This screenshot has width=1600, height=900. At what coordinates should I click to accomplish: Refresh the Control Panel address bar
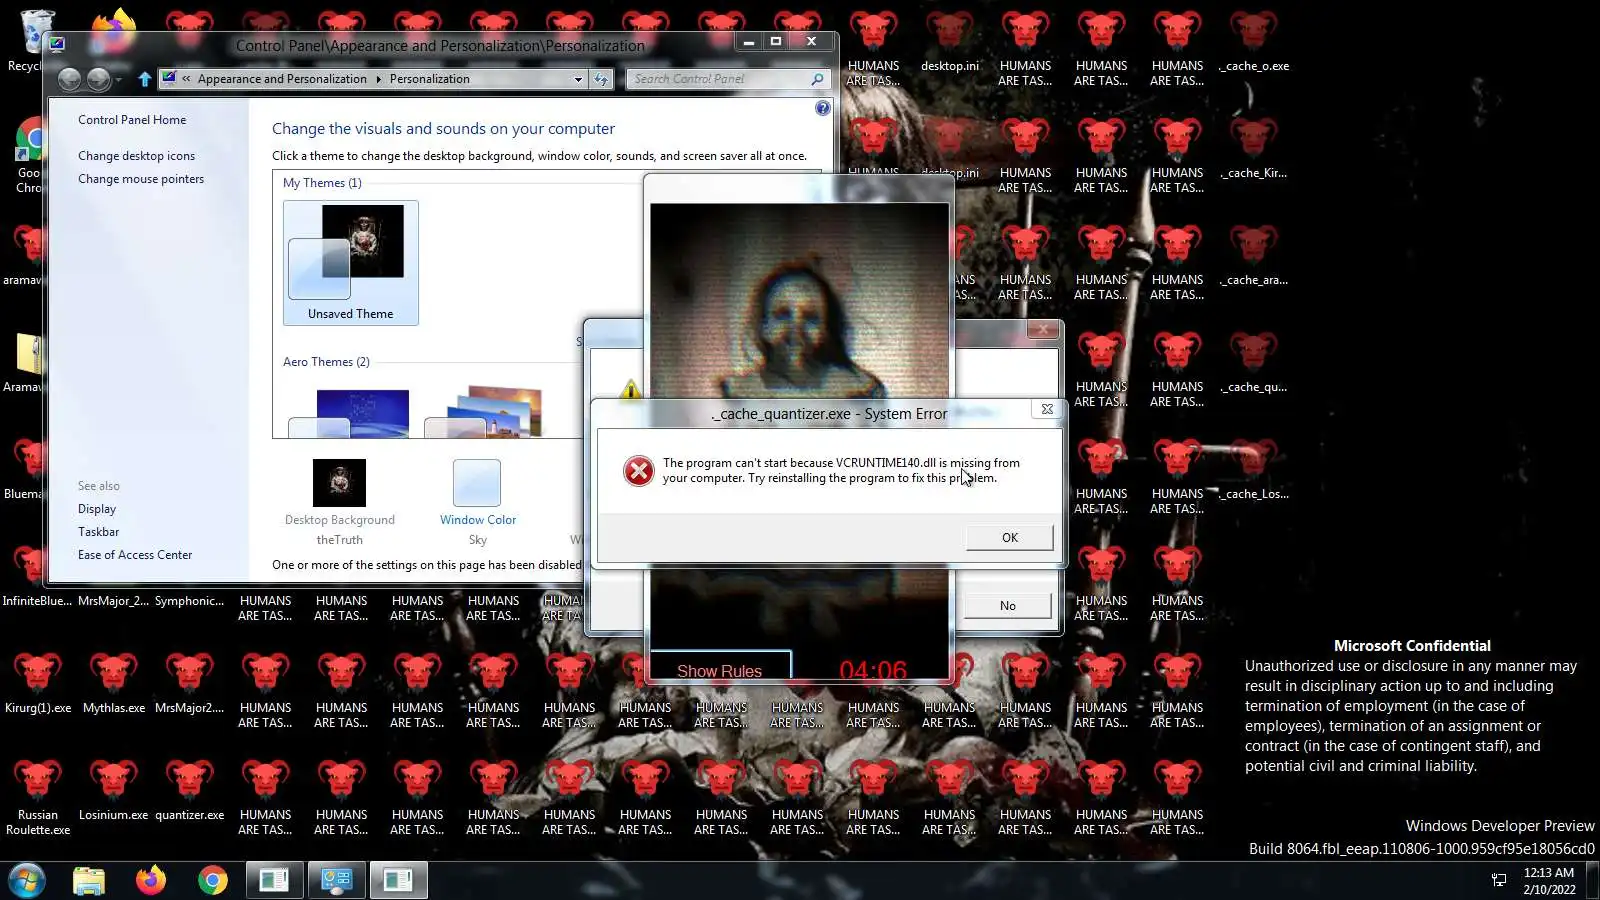(x=601, y=79)
